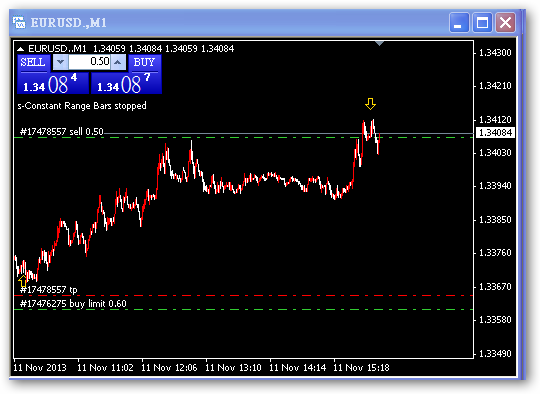Image resolution: width=540 pixels, height=394 pixels.
Task: Click the 11 Nov 12:06 time axis label
Action: point(169,368)
